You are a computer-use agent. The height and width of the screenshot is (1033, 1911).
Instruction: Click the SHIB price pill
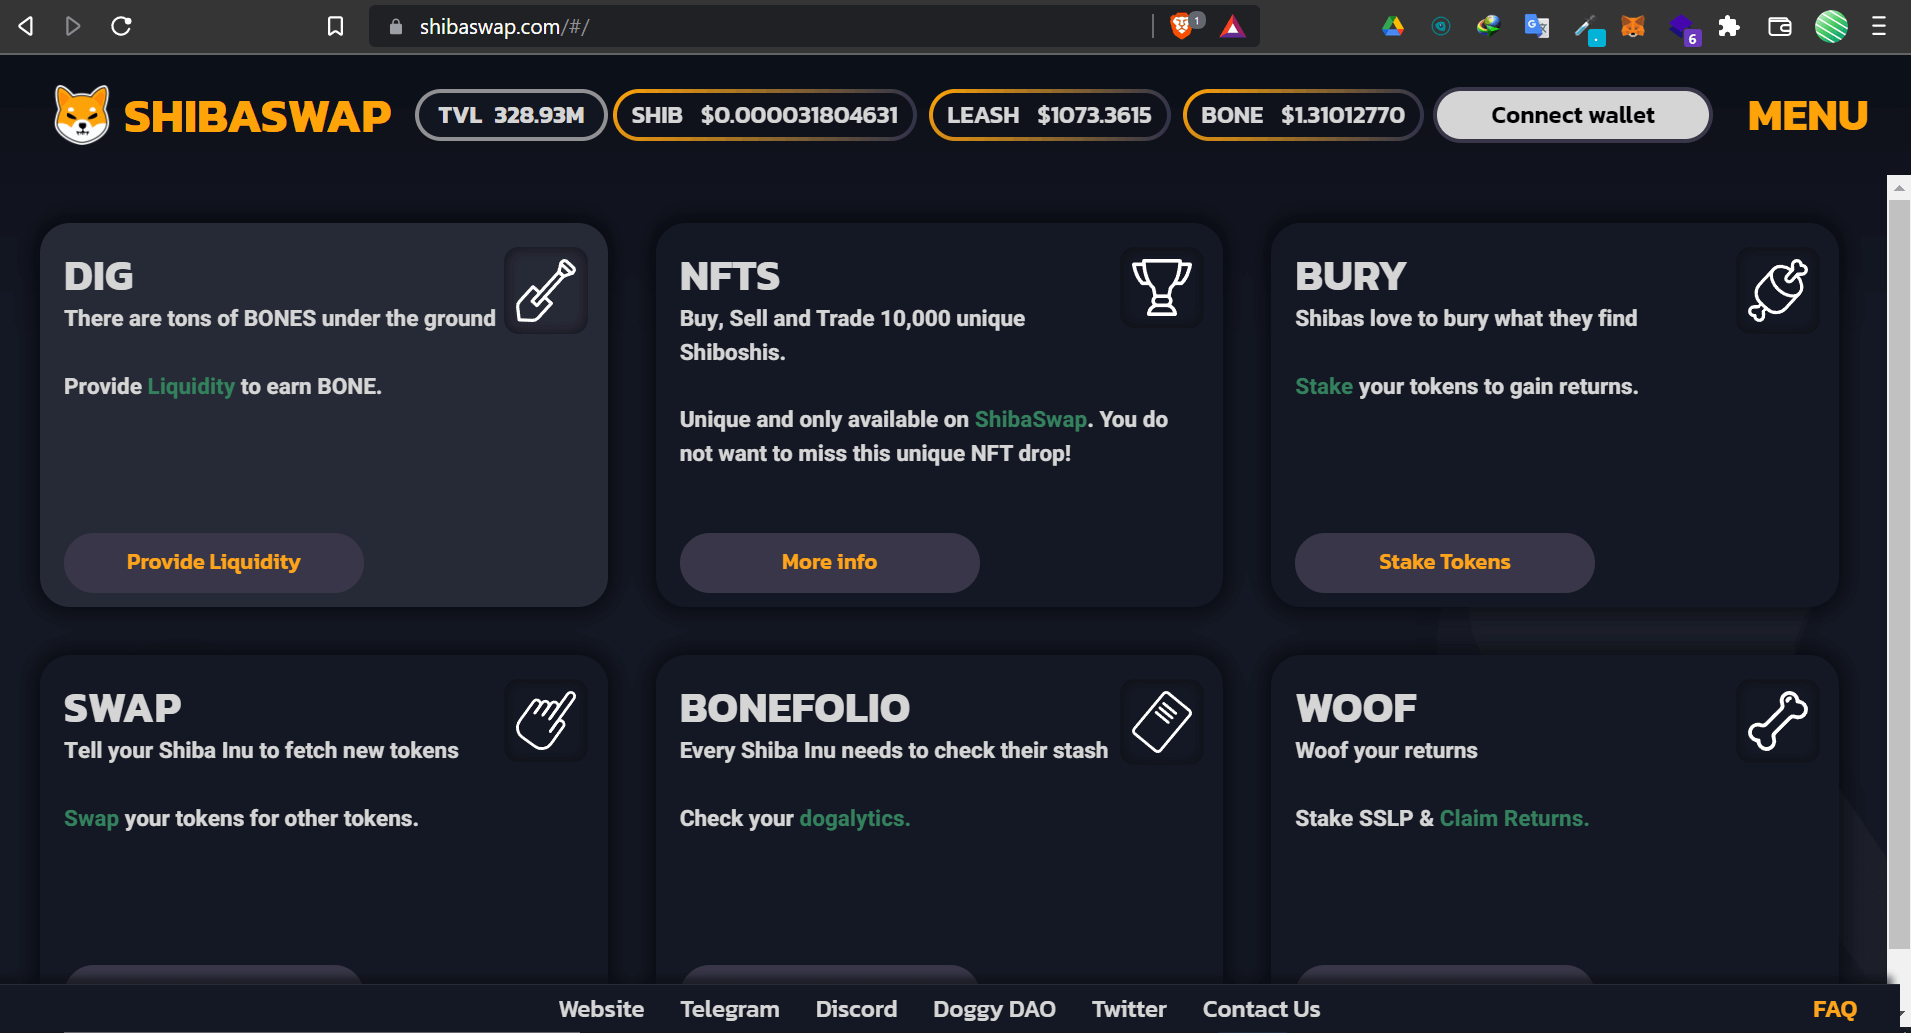(764, 115)
